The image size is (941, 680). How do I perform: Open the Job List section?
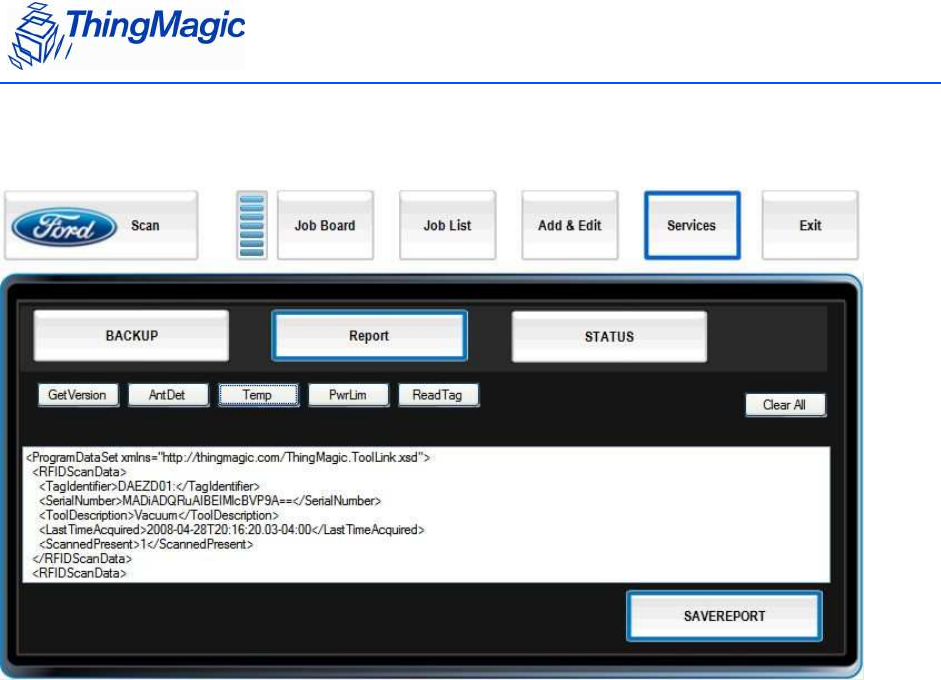tap(448, 226)
